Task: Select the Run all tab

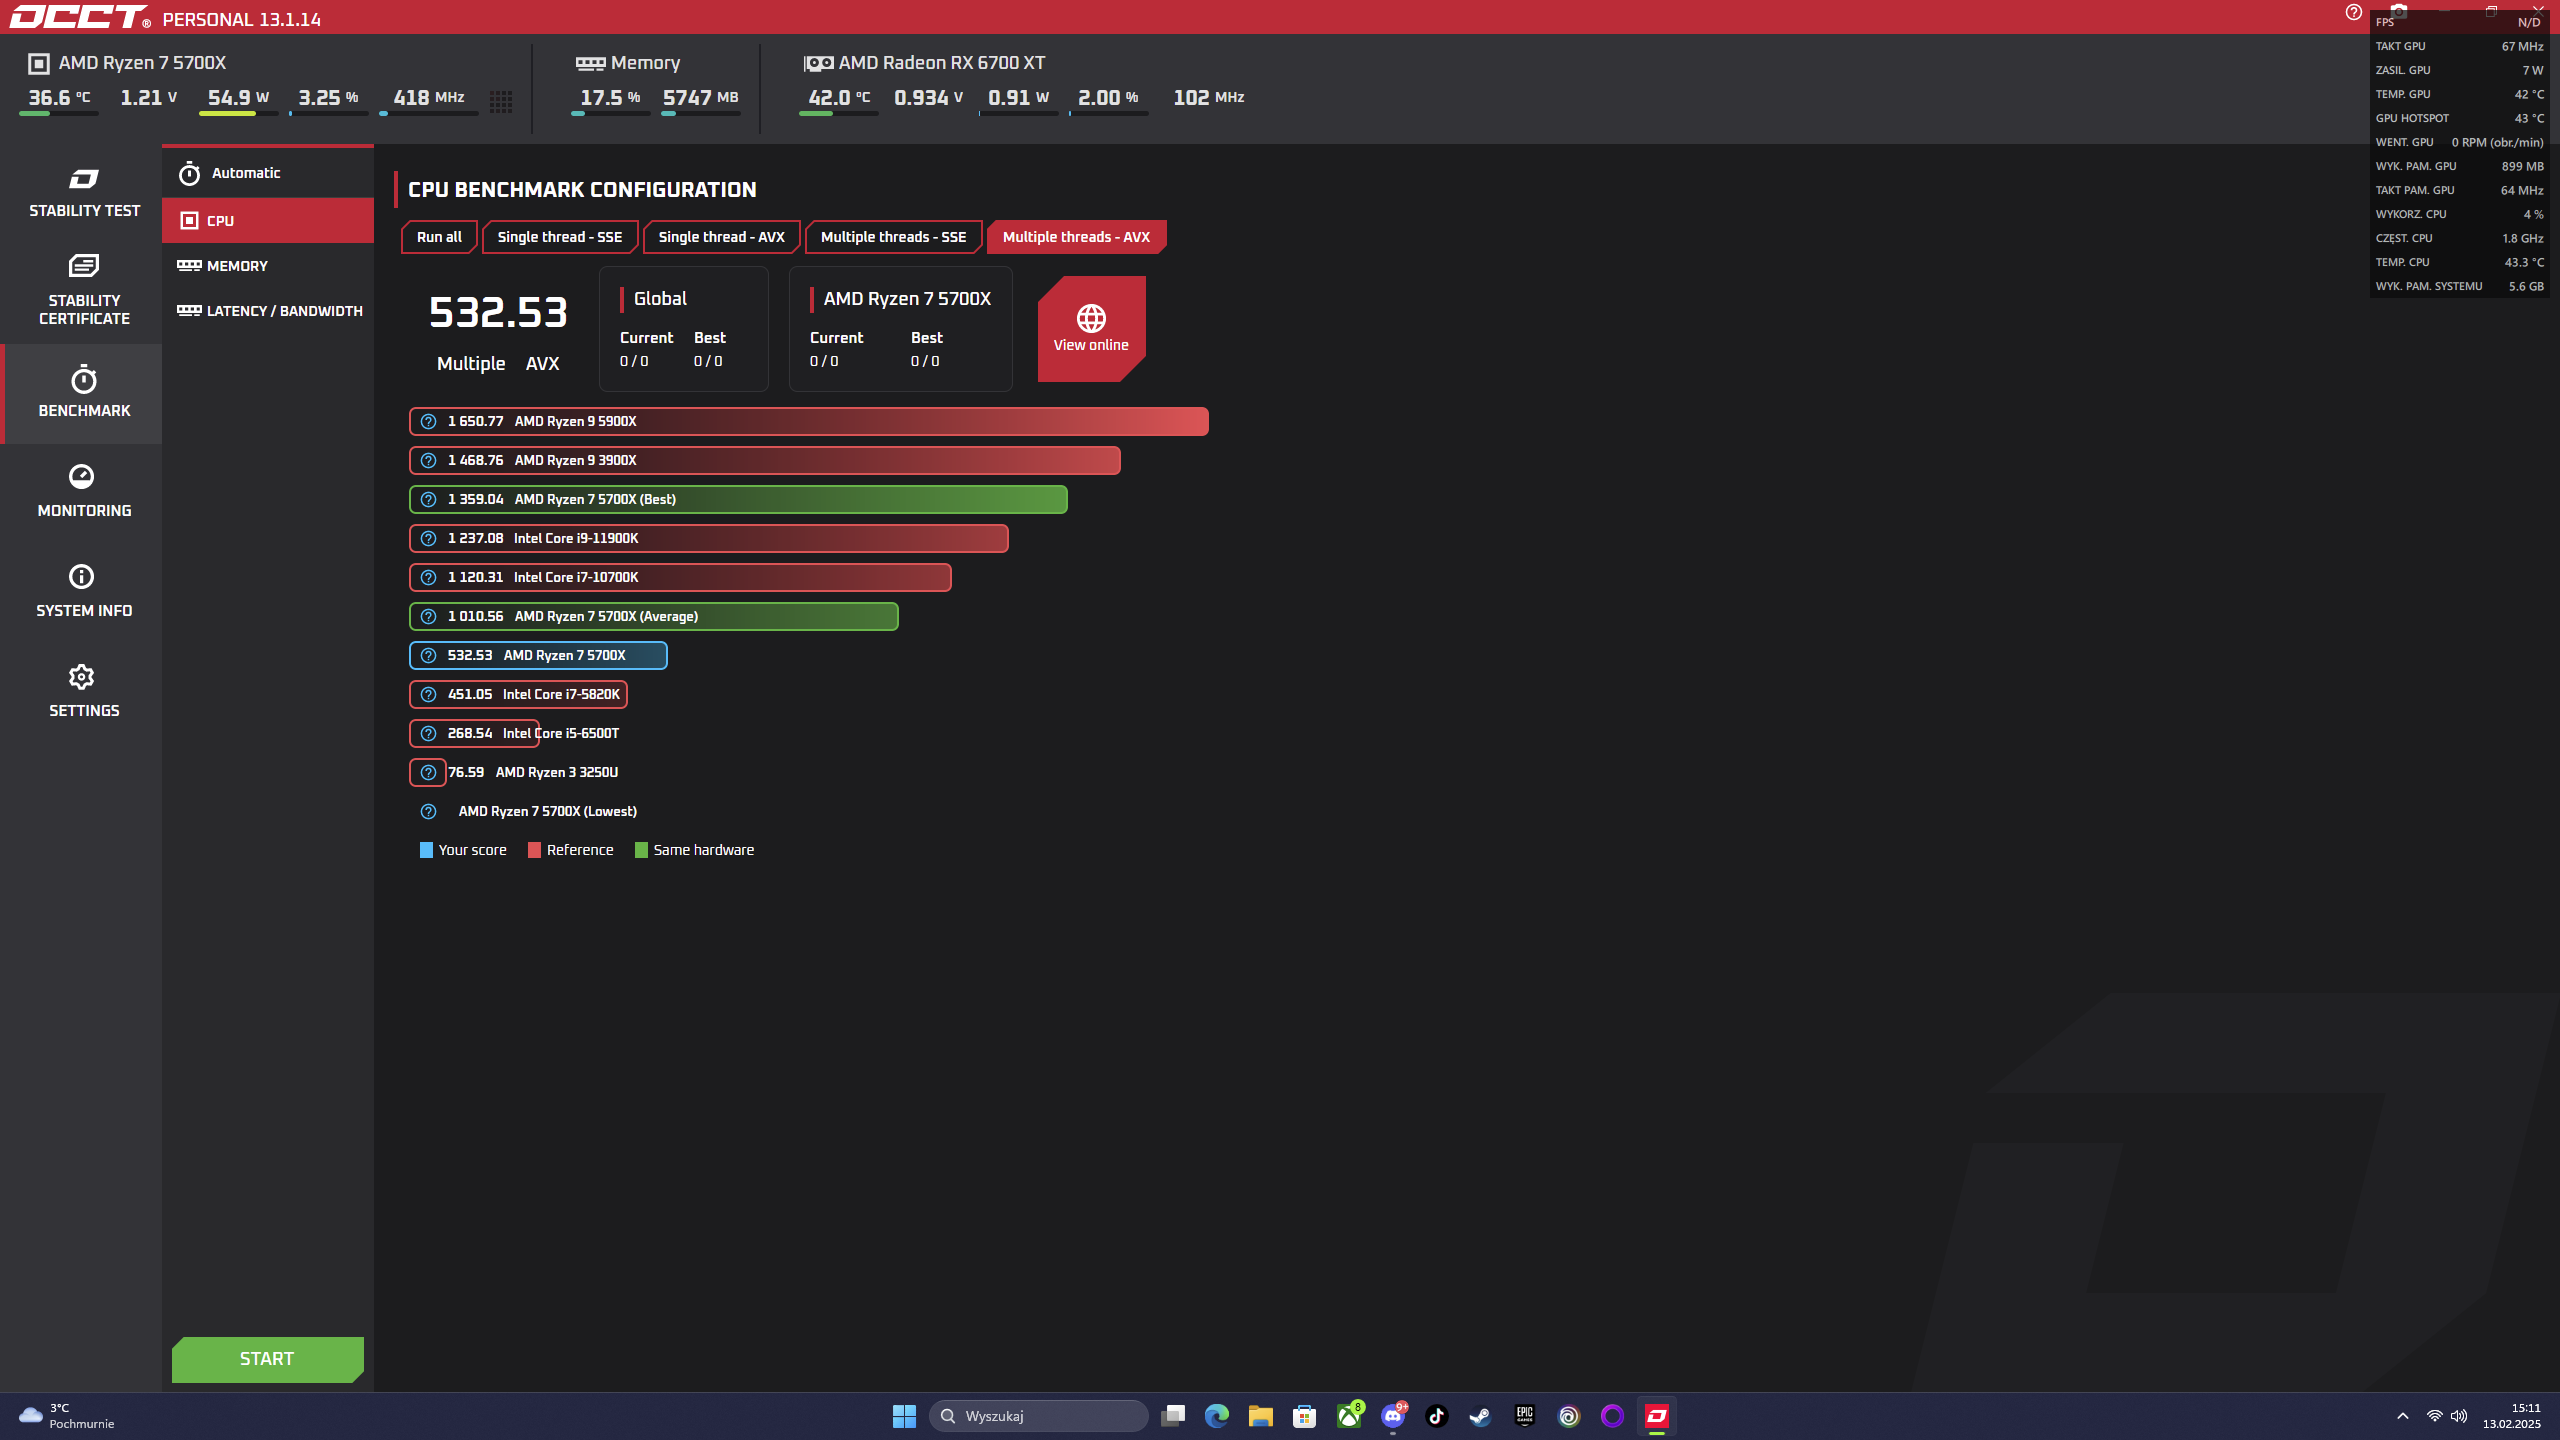Action: (x=439, y=237)
